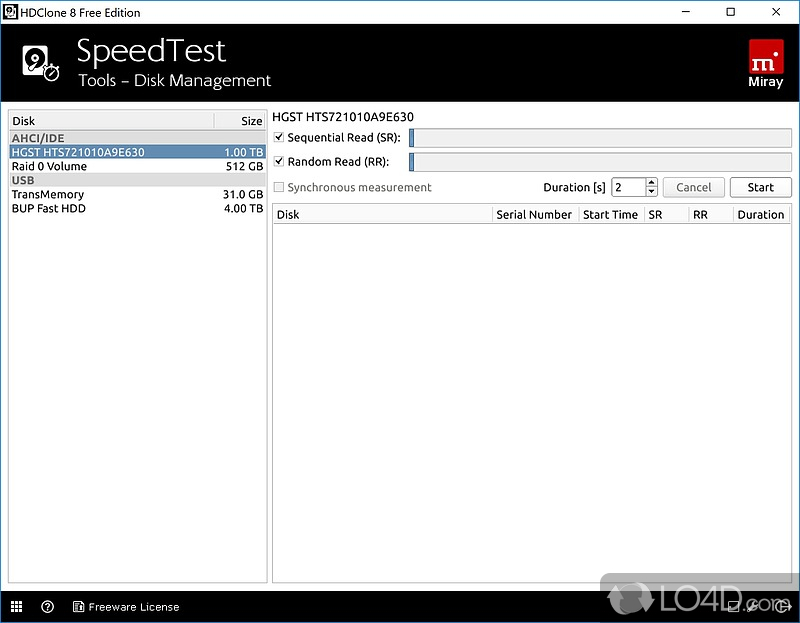
Task: Click the HDClone title bar app icon
Action: tap(10, 12)
